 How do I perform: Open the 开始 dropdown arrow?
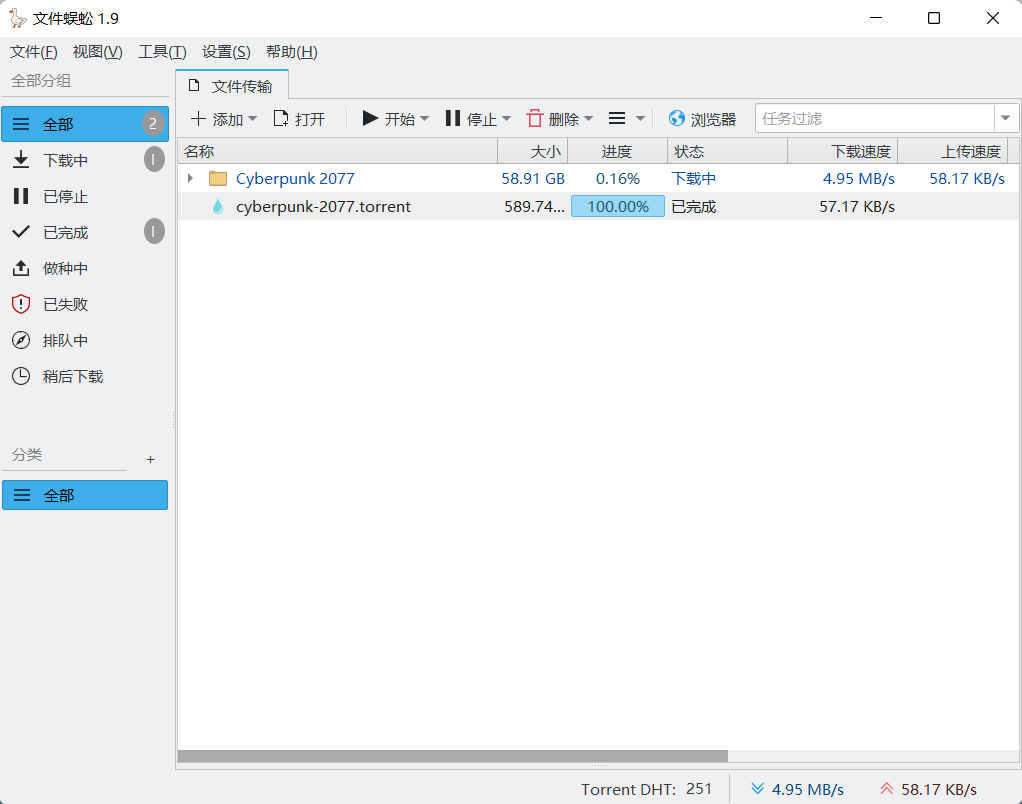tap(424, 119)
